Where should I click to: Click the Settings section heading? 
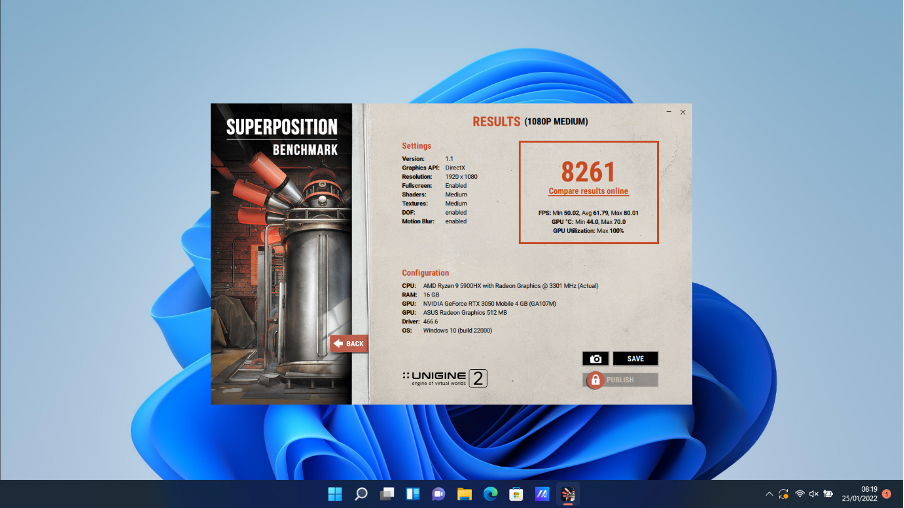click(416, 146)
